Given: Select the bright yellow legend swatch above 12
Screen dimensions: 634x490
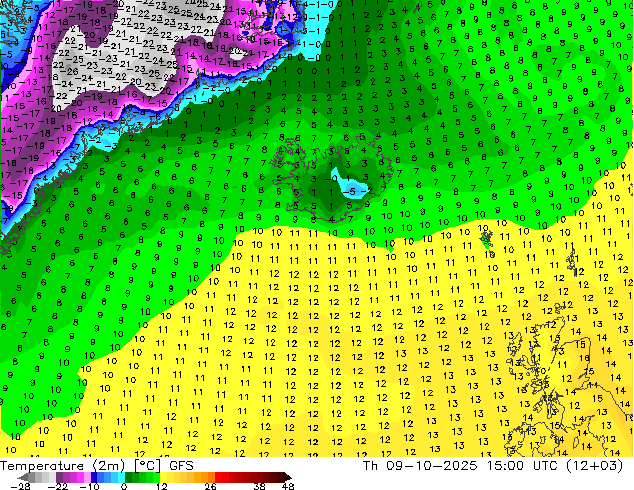Looking at the screenshot, I should pyautogui.click(x=163, y=477).
